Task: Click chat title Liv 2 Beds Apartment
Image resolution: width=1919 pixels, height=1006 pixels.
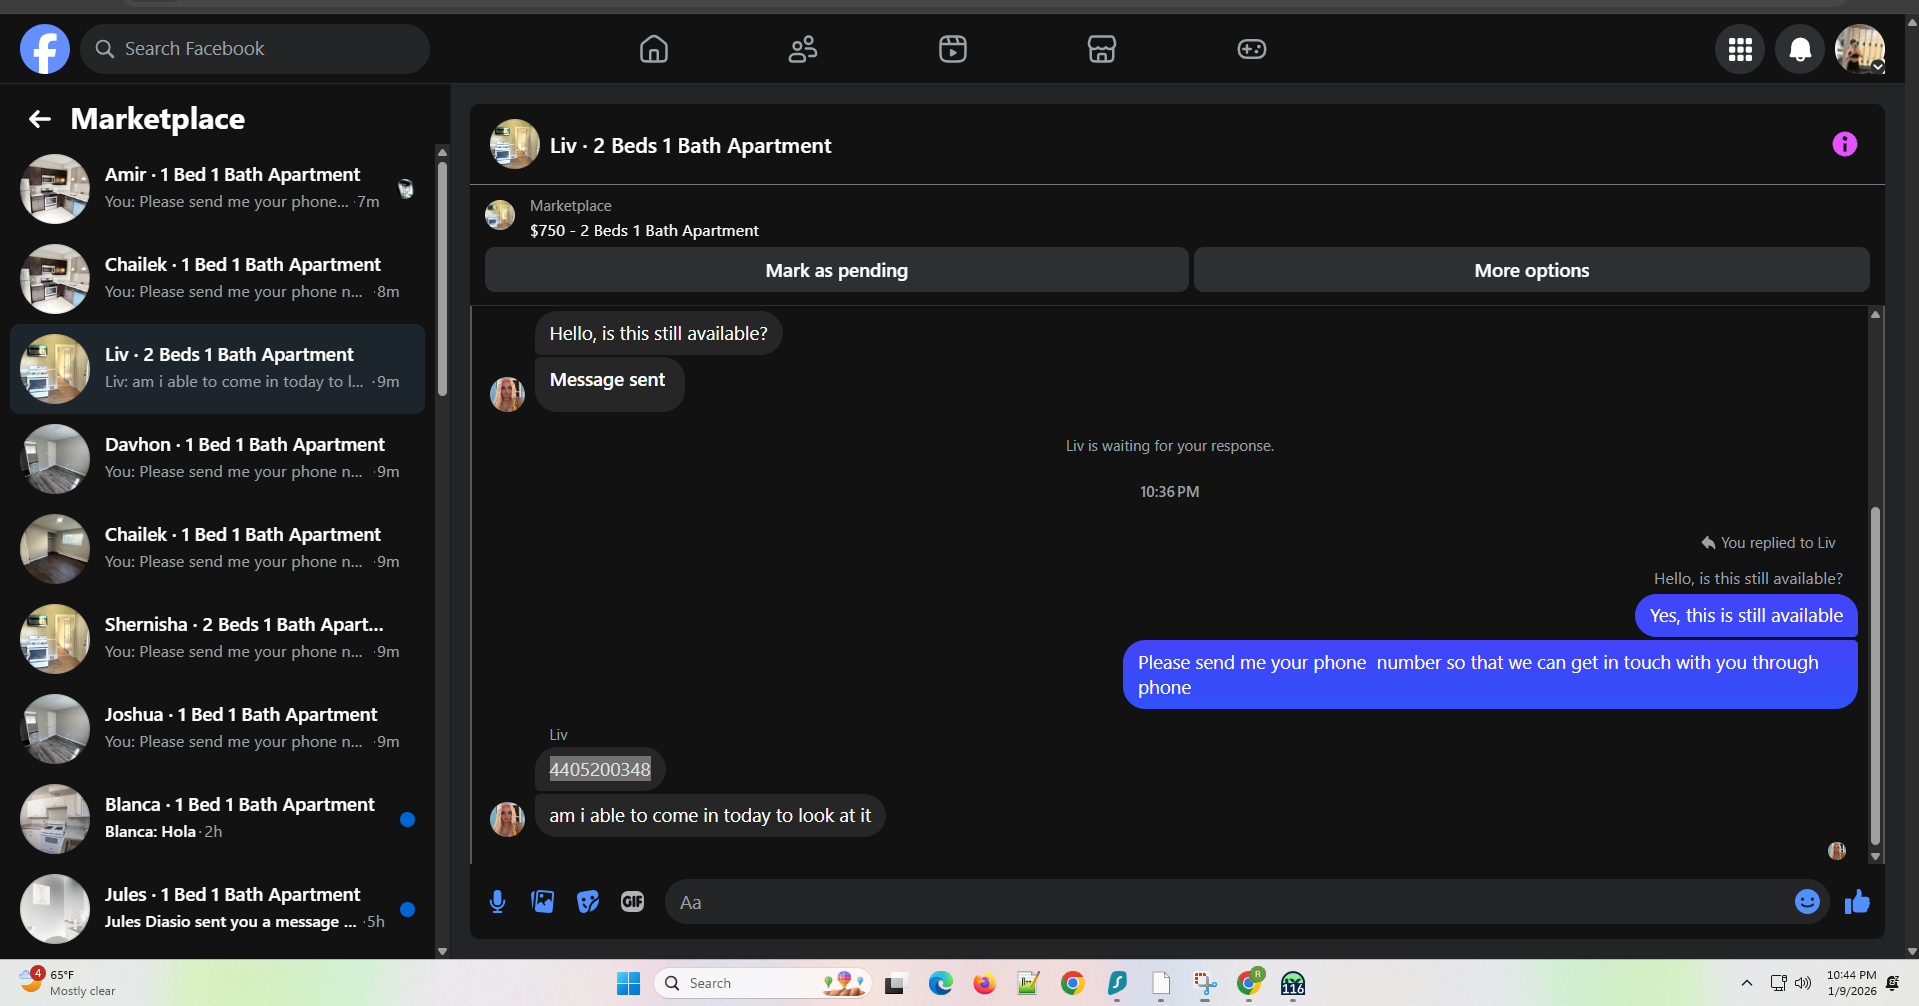Action: point(690,146)
